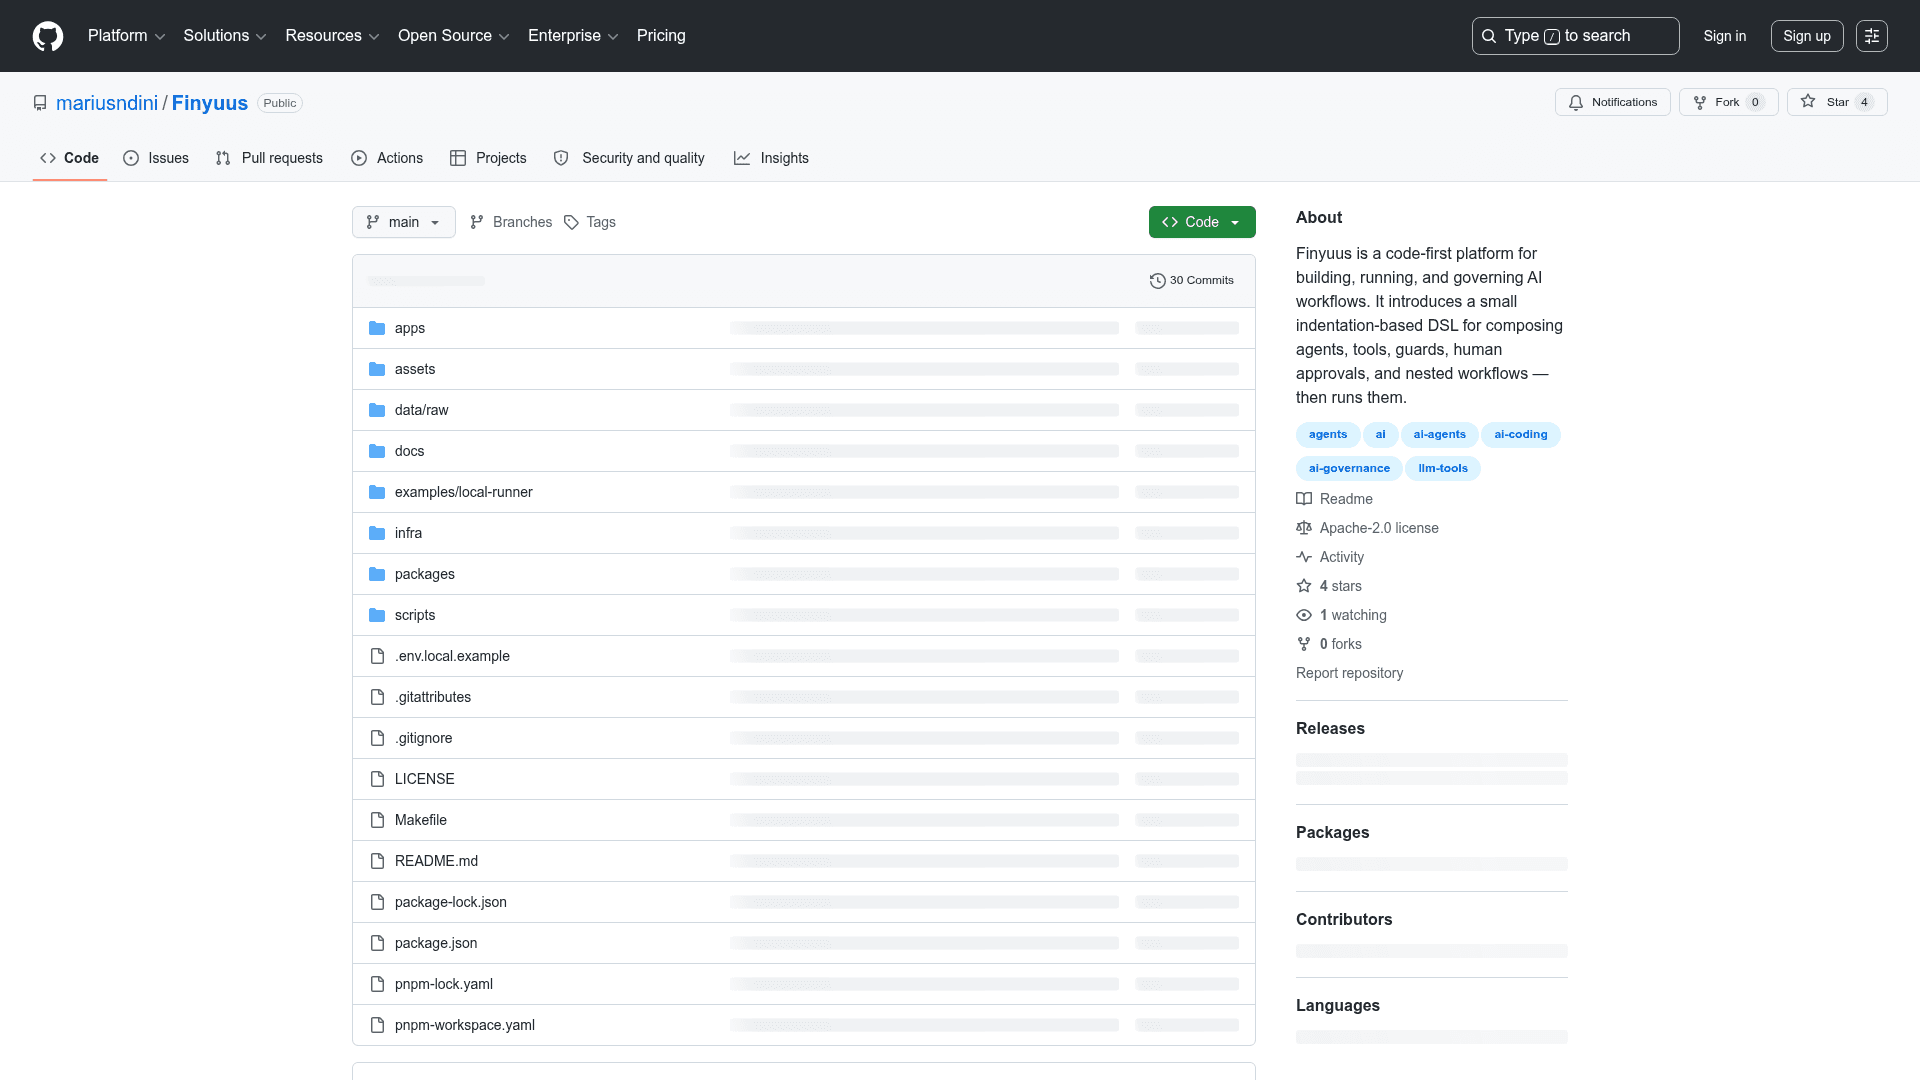Switch to the Actions tab
Image resolution: width=1920 pixels, height=1080 pixels.
387,158
